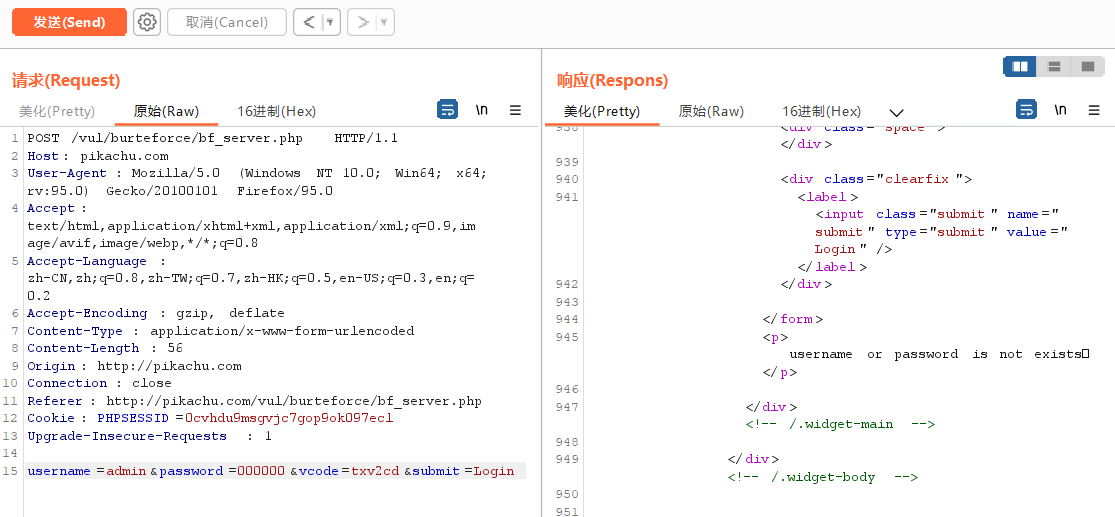
Task: Go forward to next request
Action: pyautogui.click(x=362, y=22)
